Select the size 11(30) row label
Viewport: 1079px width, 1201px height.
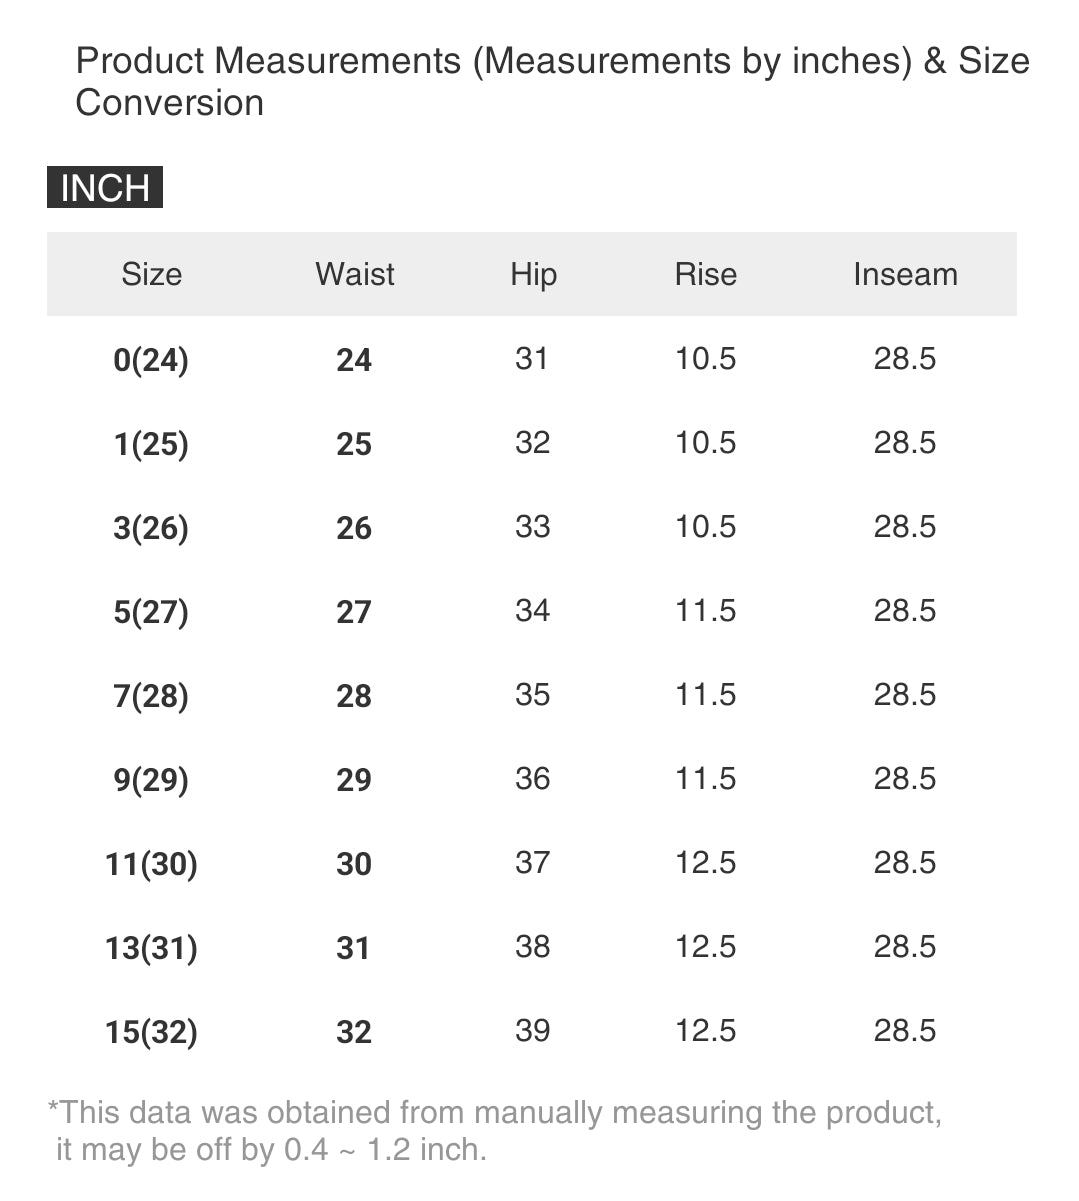pyautogui.click(x=151, y=864)
